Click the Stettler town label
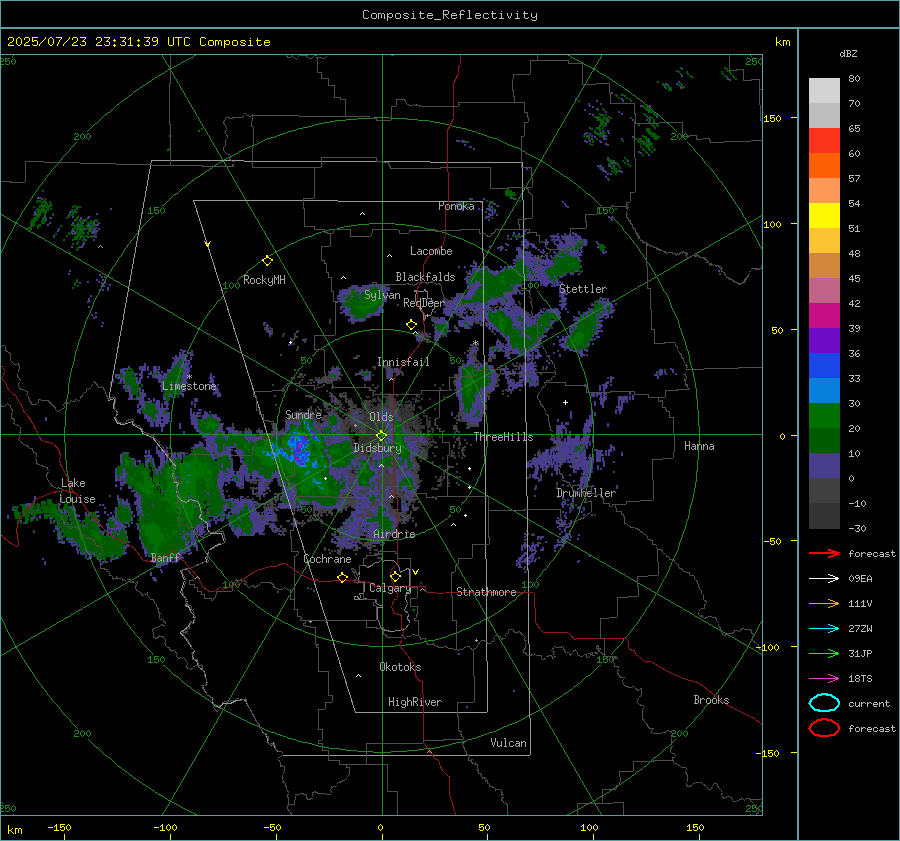 coord(583,289)
